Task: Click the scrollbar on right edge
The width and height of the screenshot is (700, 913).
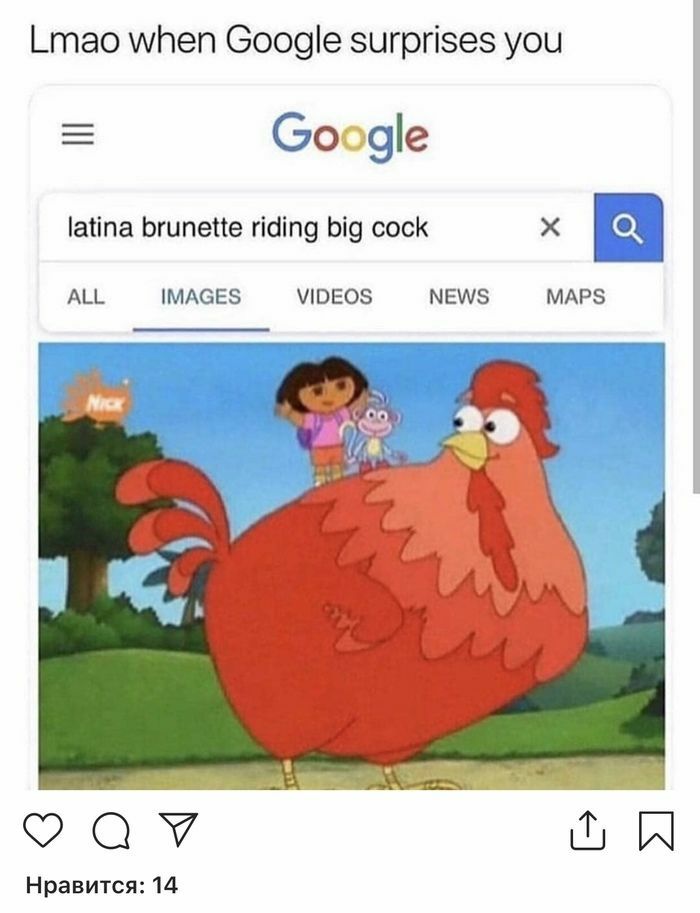Action: pyautogui.click(x=697, y=245)
